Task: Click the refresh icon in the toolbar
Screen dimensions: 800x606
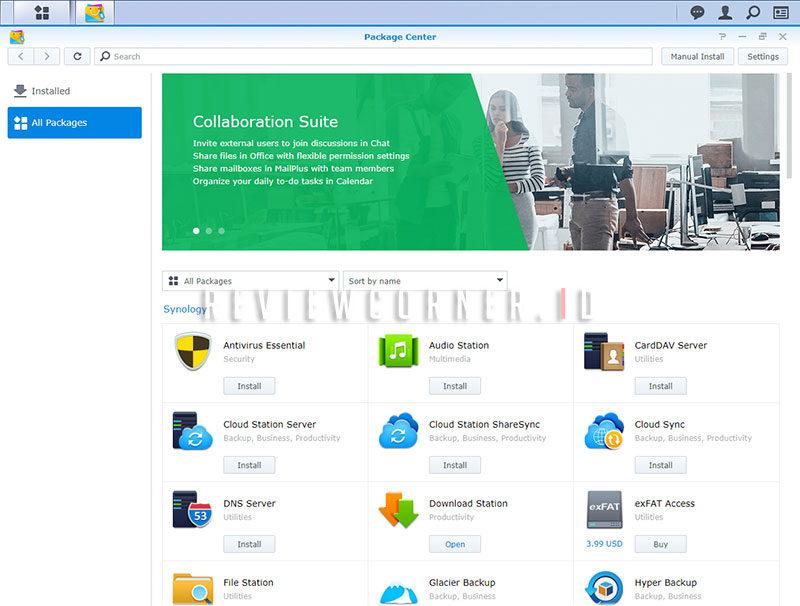Action: [x=77, y=56]
